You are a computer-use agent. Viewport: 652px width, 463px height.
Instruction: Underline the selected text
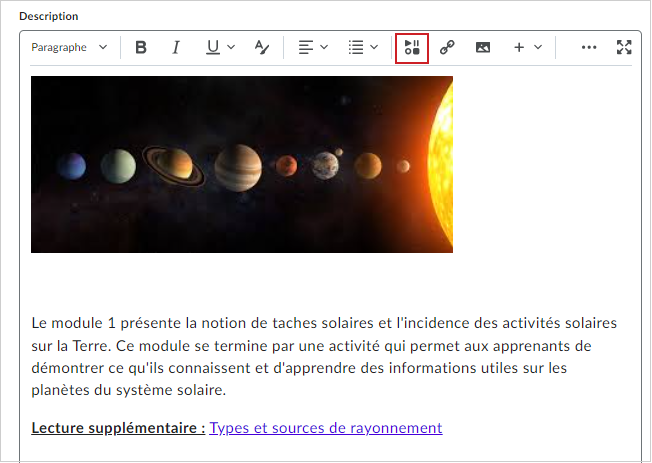click(213, 47)
